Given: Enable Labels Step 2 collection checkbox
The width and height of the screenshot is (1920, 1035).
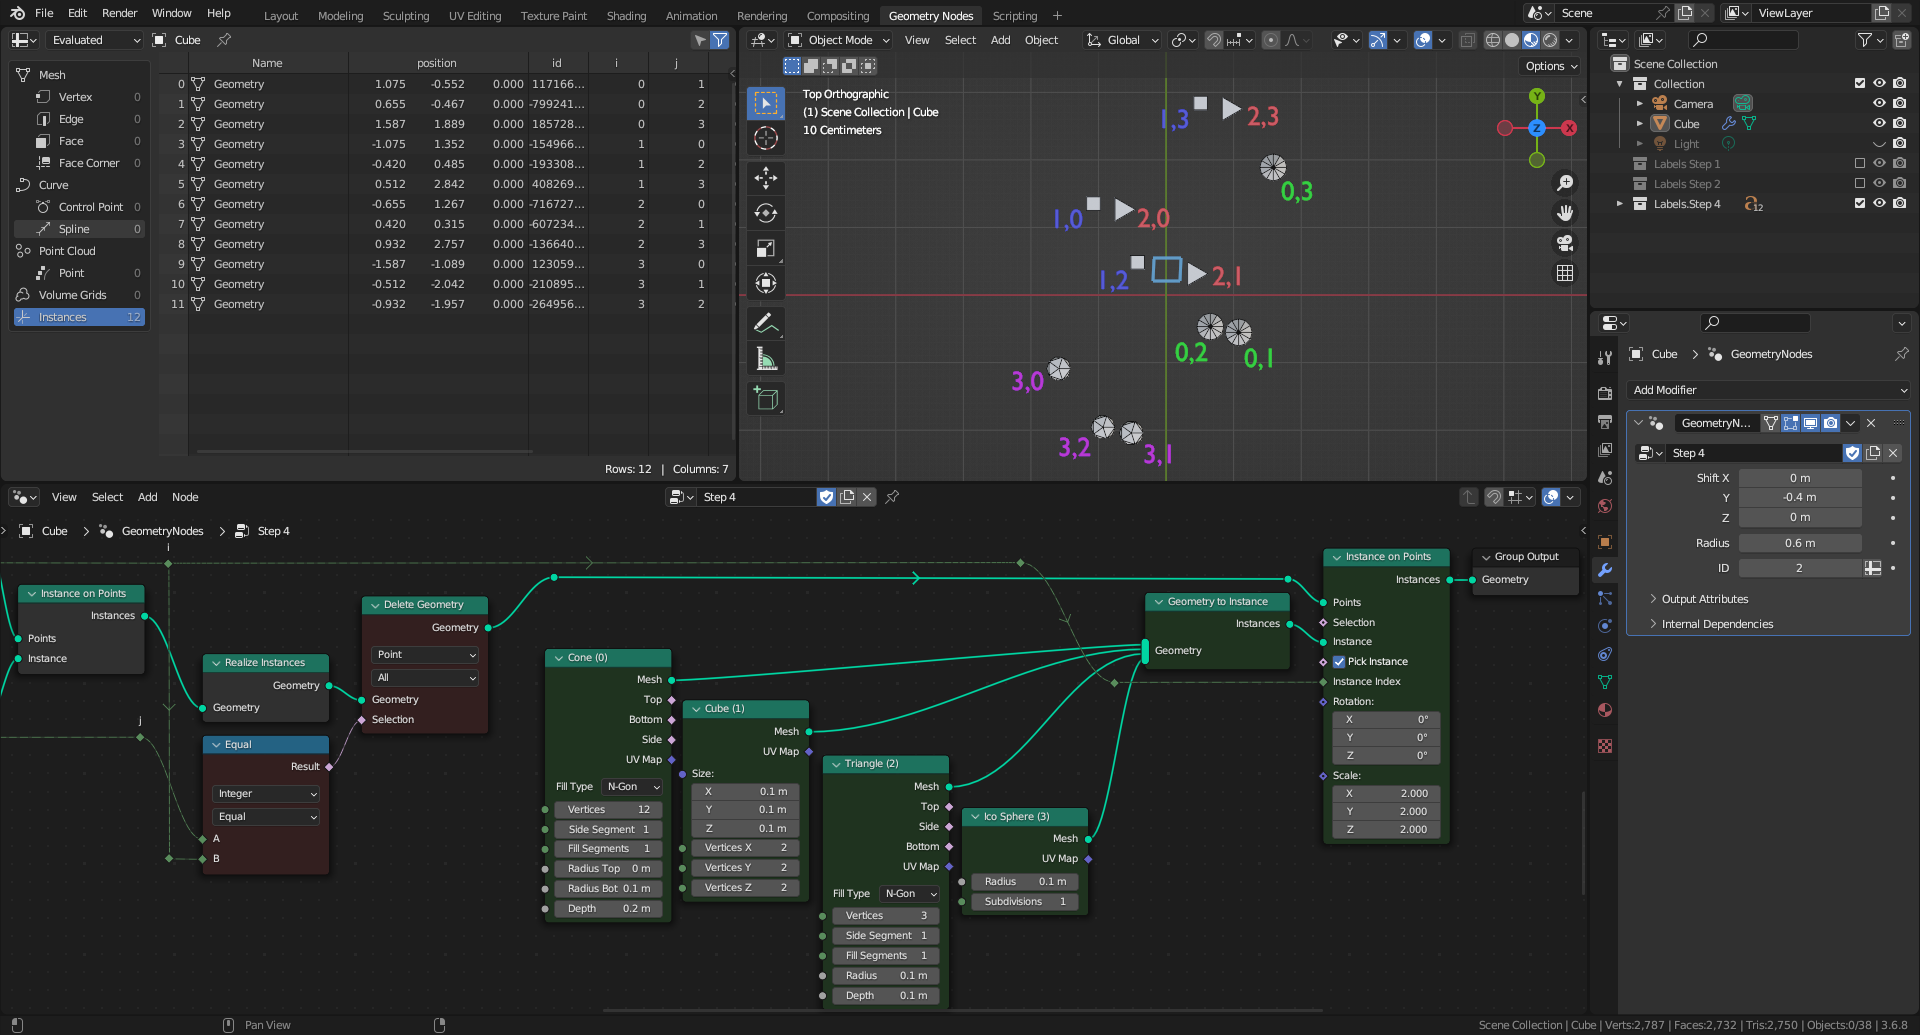Looking at the screenshot, I should tap(1860, 183).
